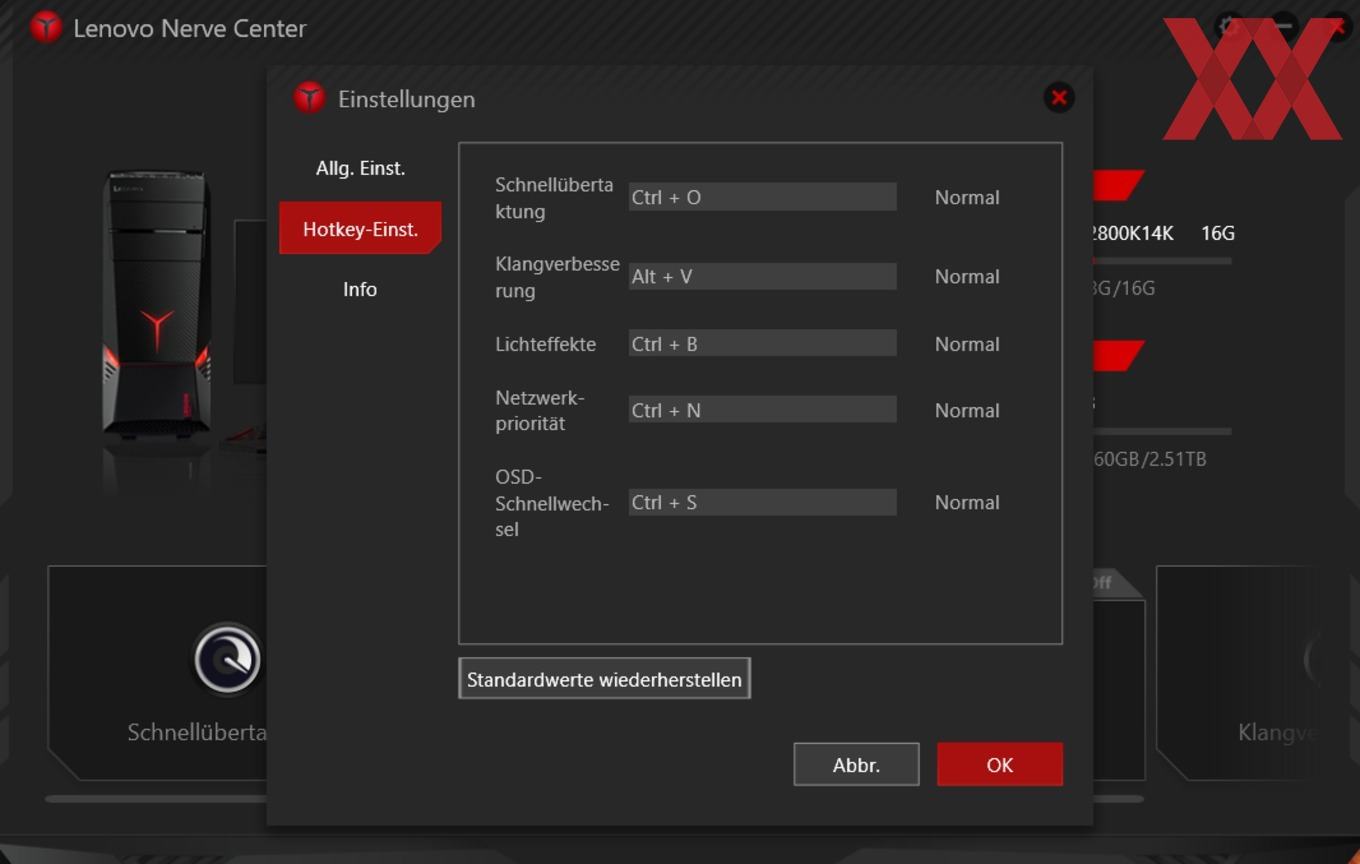Open the Schnellübertaktung gauge icon in main window
Screen dimensions: 1360x864
[228, 659]
